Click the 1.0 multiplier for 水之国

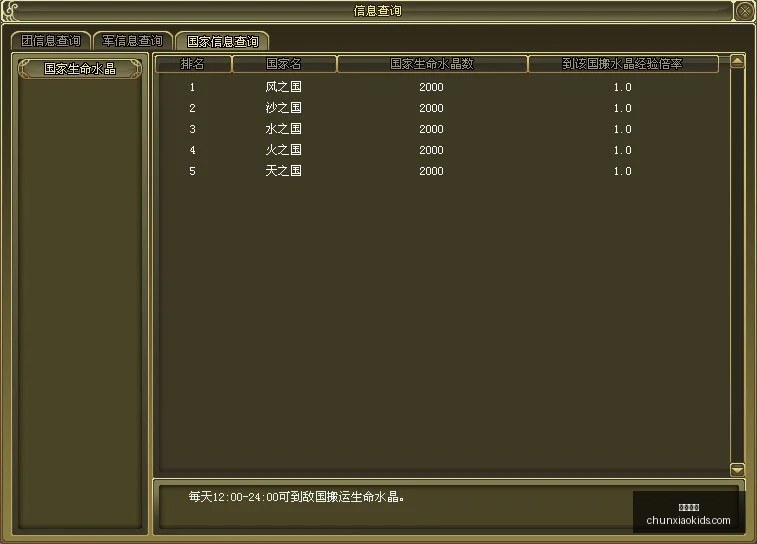pyautogui.click(x=622, y=129)
